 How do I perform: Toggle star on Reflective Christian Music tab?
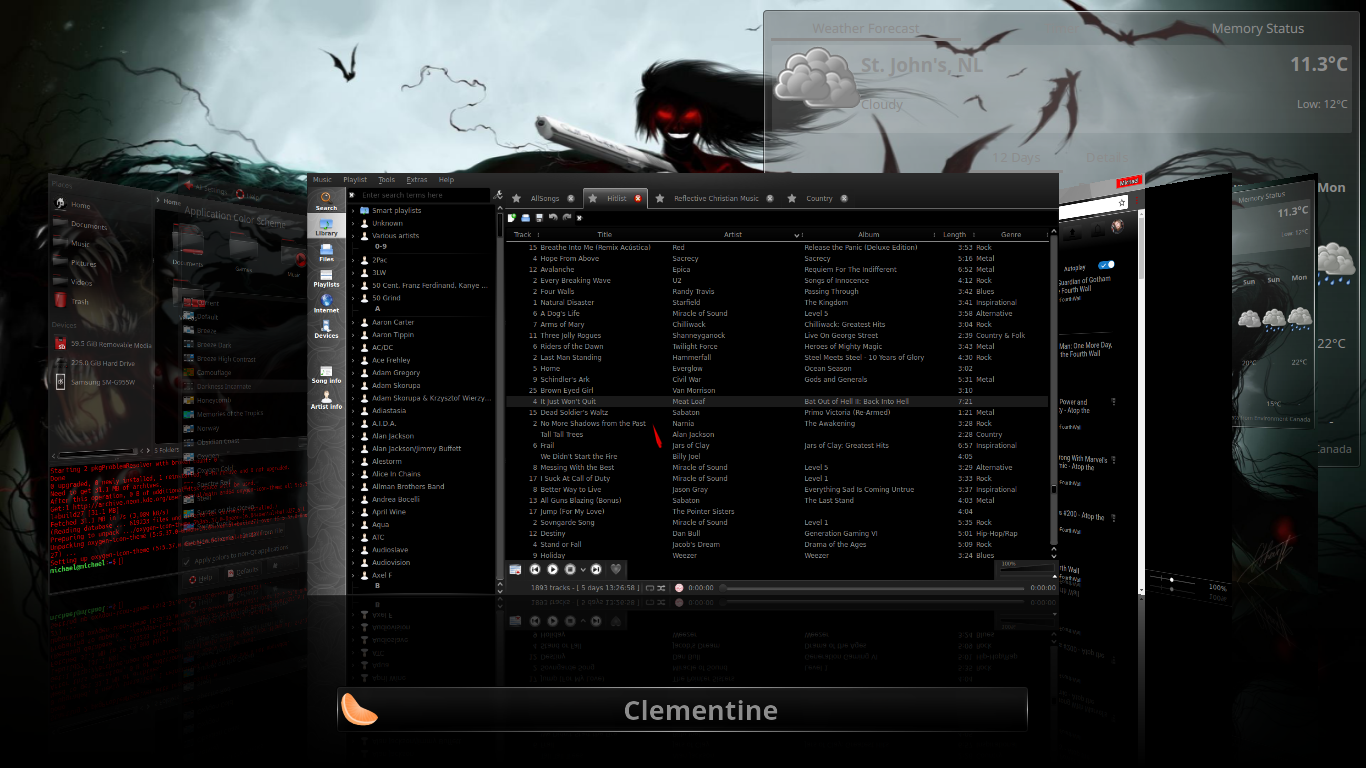point(660,198)
